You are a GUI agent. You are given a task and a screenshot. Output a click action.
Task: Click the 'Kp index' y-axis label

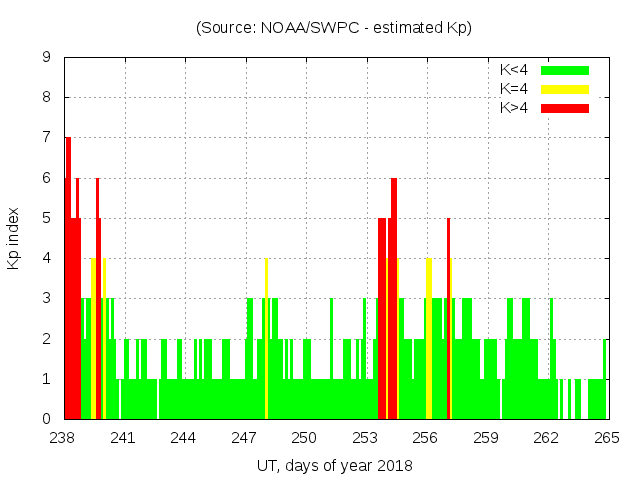(x=14, y=238)
